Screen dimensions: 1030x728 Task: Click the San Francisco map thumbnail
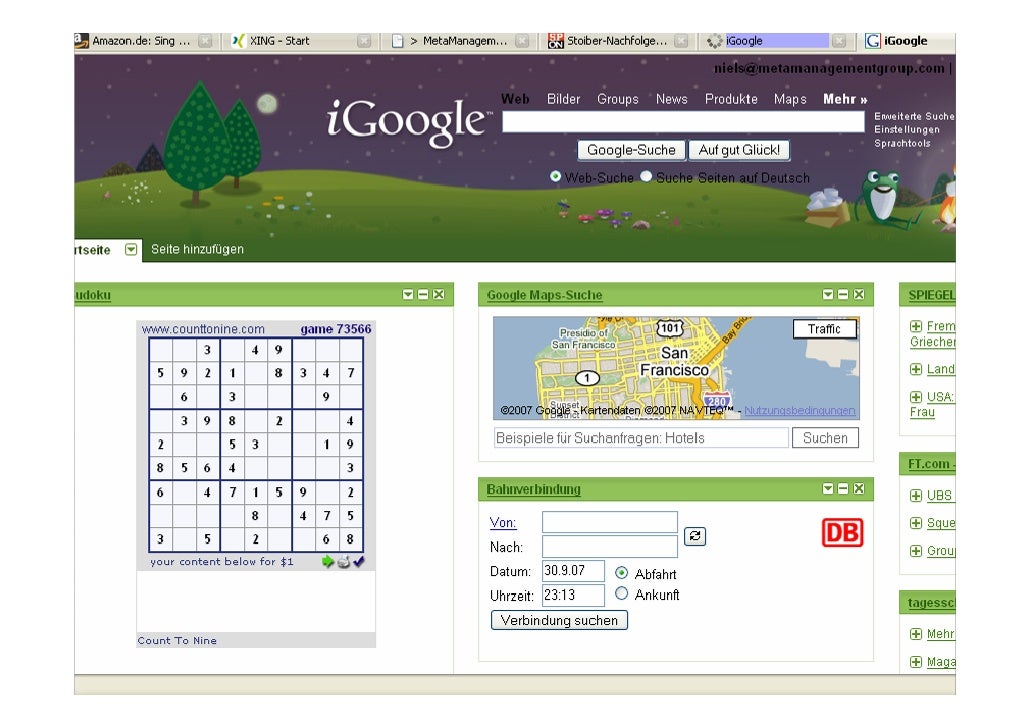(x=676, y=368)
